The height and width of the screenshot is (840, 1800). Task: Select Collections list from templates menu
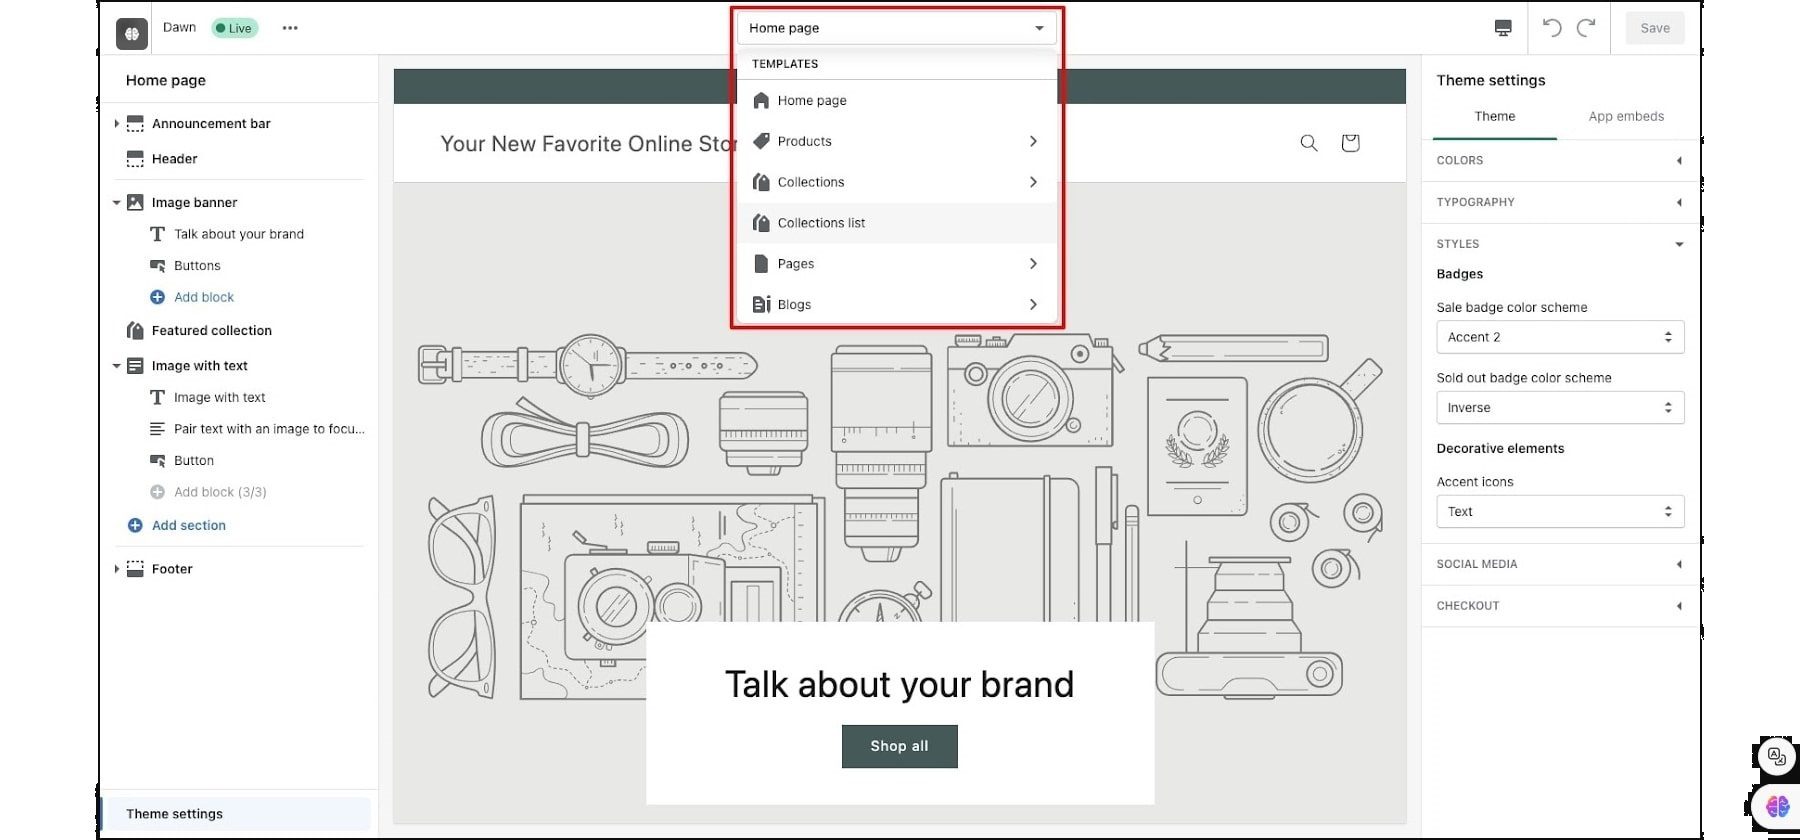[821, 223]
